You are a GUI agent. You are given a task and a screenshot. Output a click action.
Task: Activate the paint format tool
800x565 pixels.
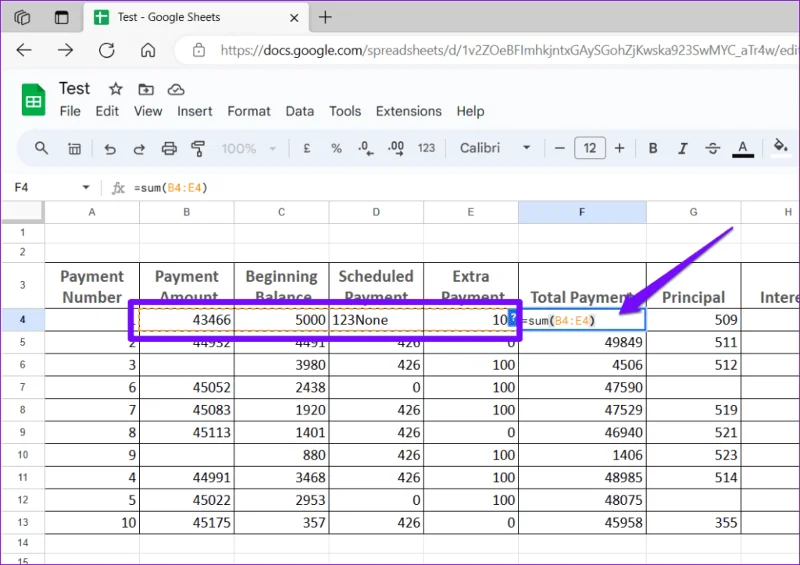[198, 149]
